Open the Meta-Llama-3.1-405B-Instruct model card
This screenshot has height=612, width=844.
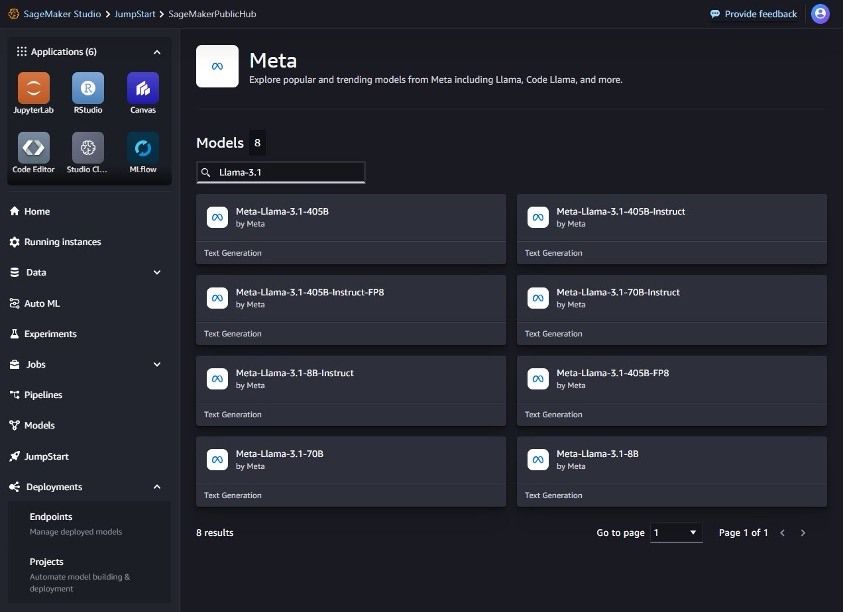click(x=672, y=229)
